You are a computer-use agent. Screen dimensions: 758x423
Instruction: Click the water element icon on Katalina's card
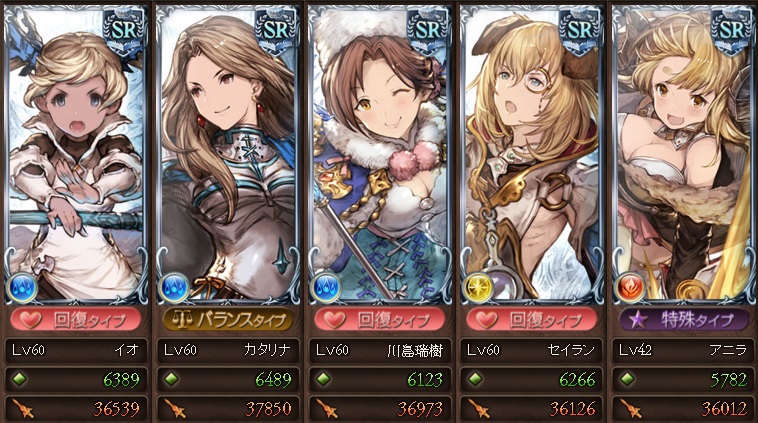pyautogui.click(x=174, y=288)
